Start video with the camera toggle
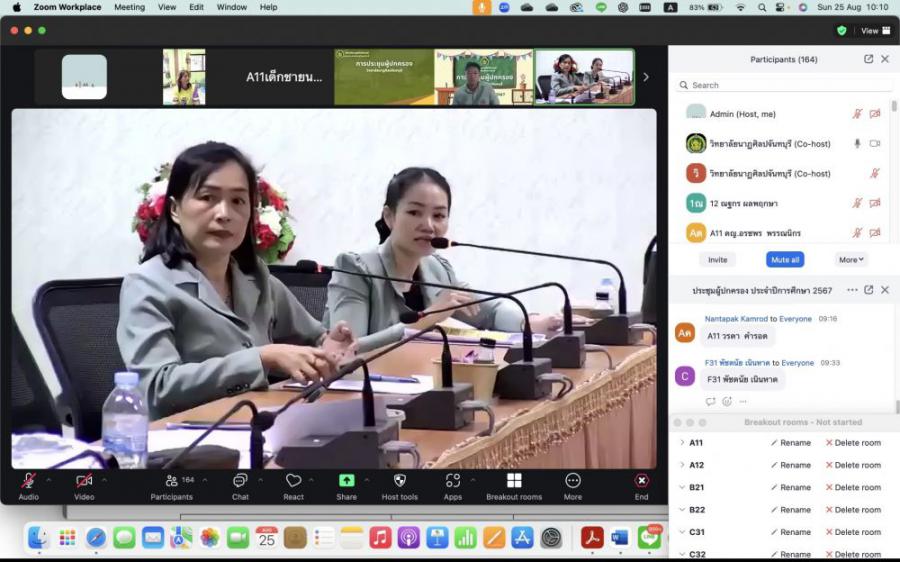The image size is (900, 562). point(84,481)
